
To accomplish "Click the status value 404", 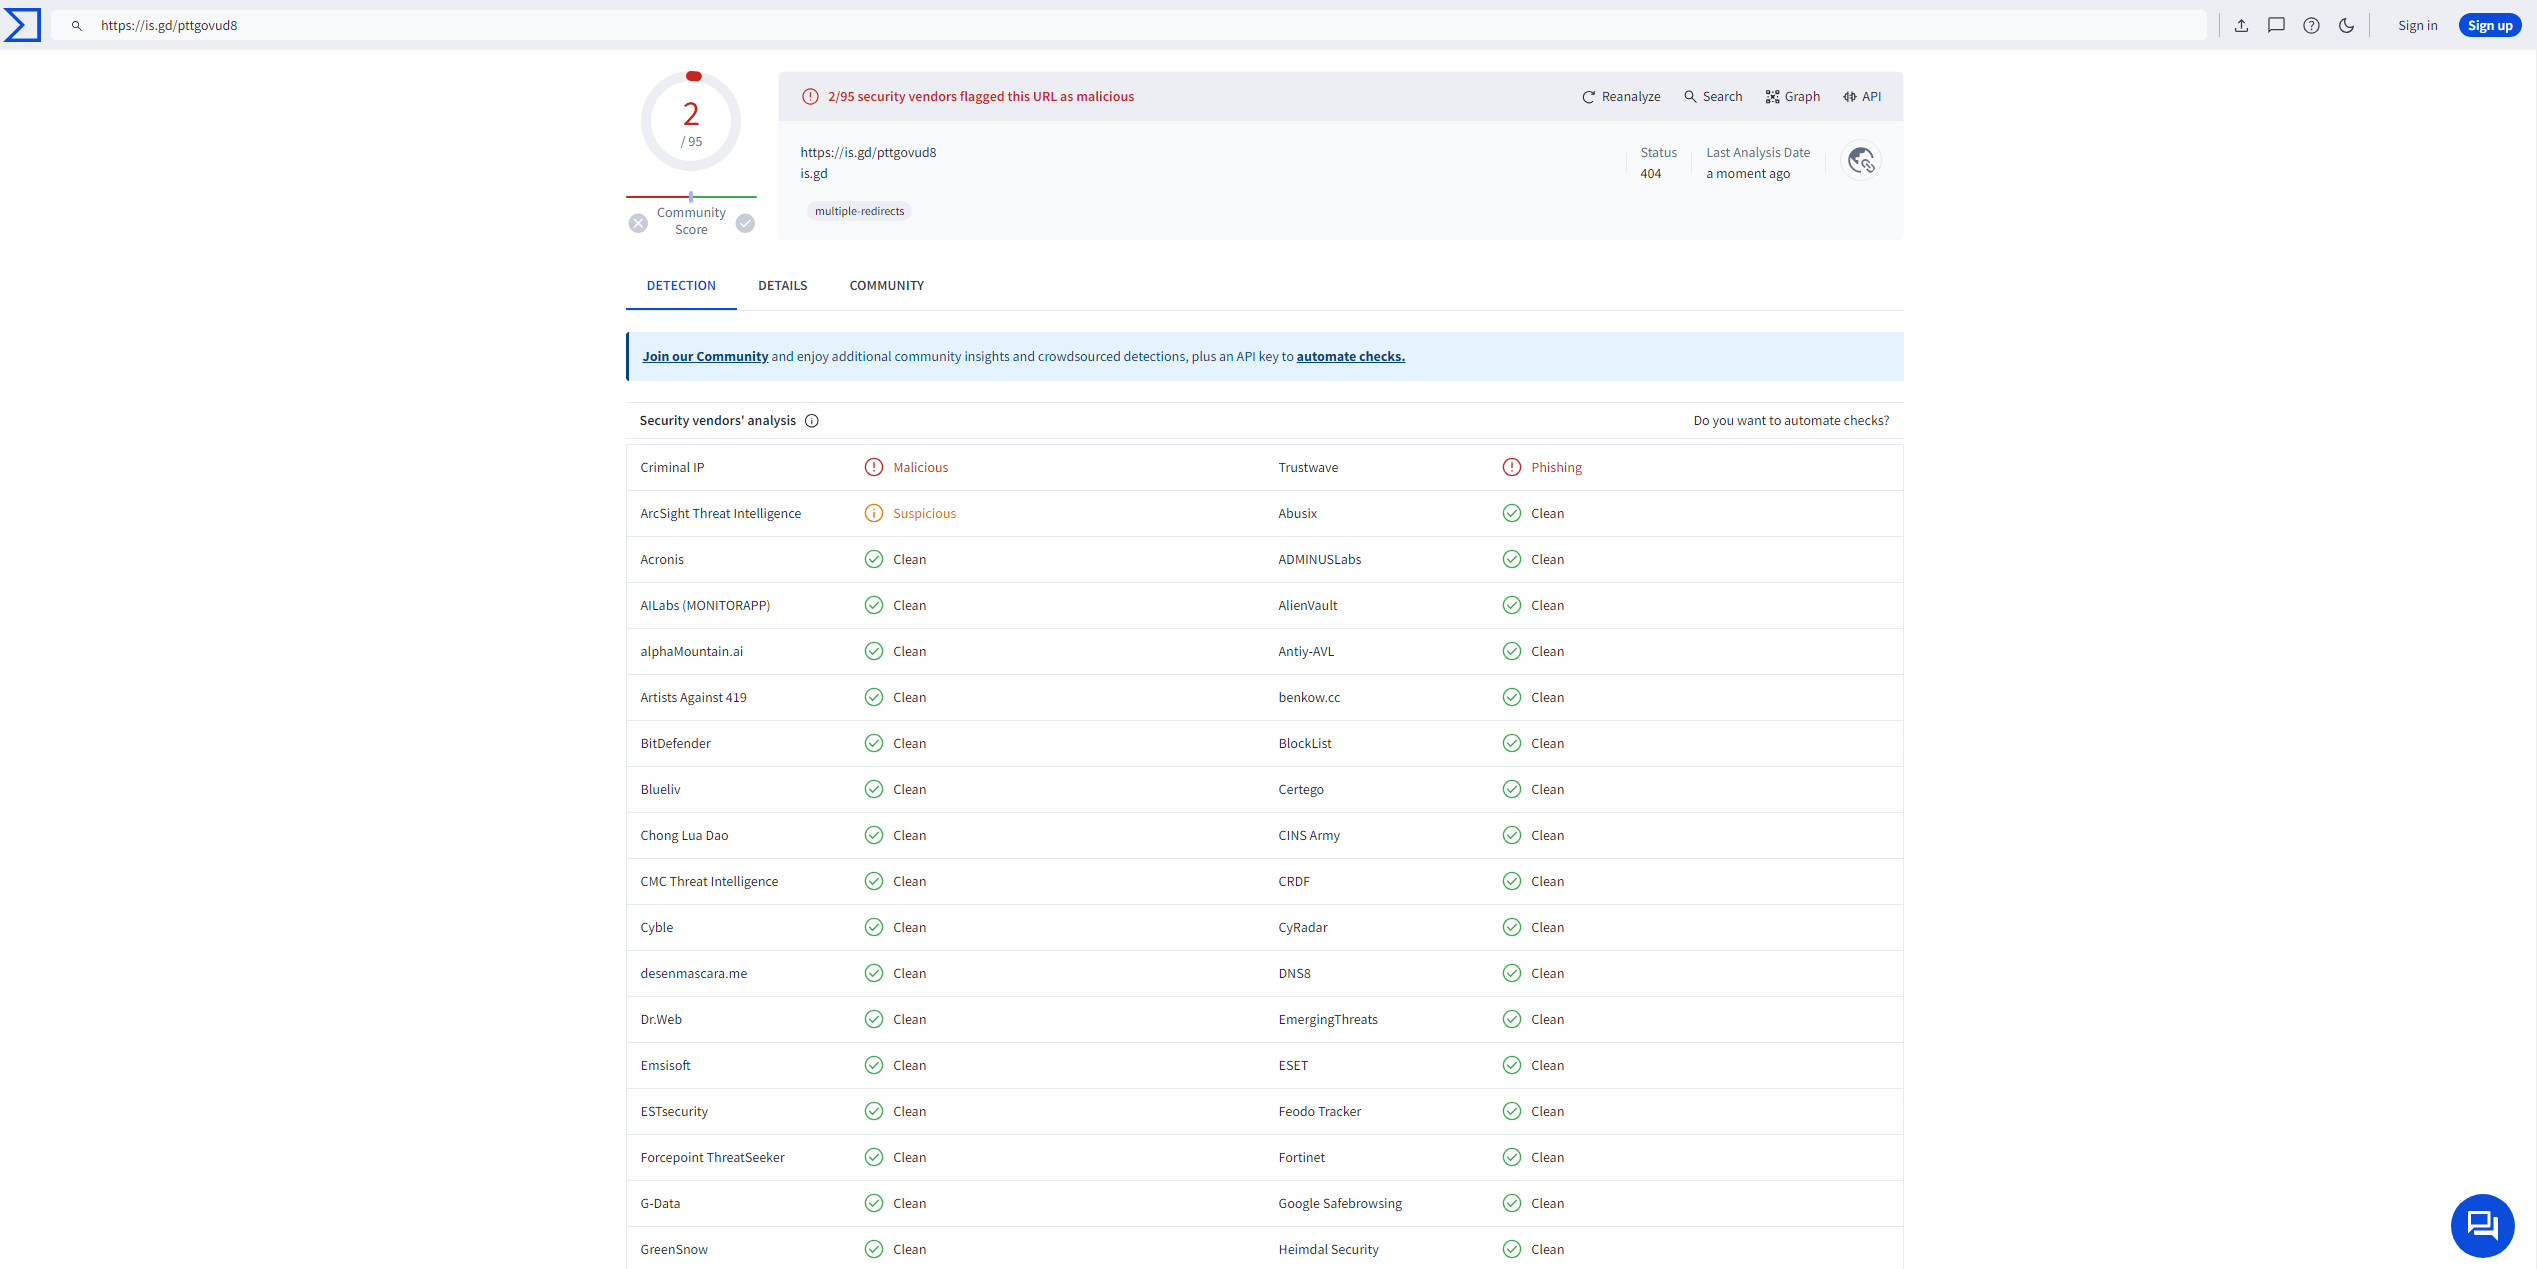I will coord(1650,174).
